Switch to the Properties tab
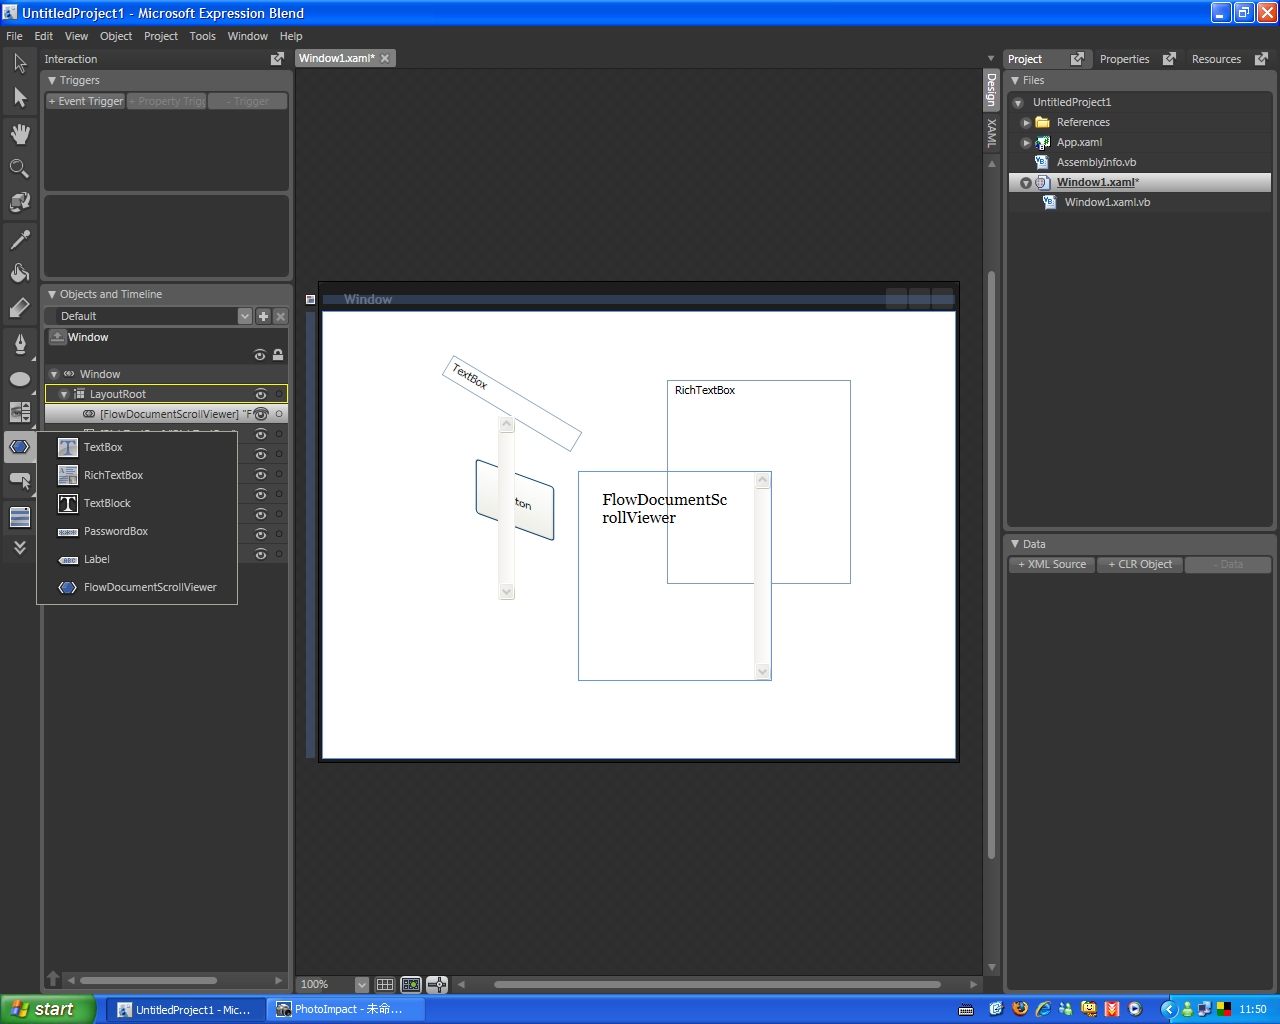1280x1024 pixels. click(1124, 59)
